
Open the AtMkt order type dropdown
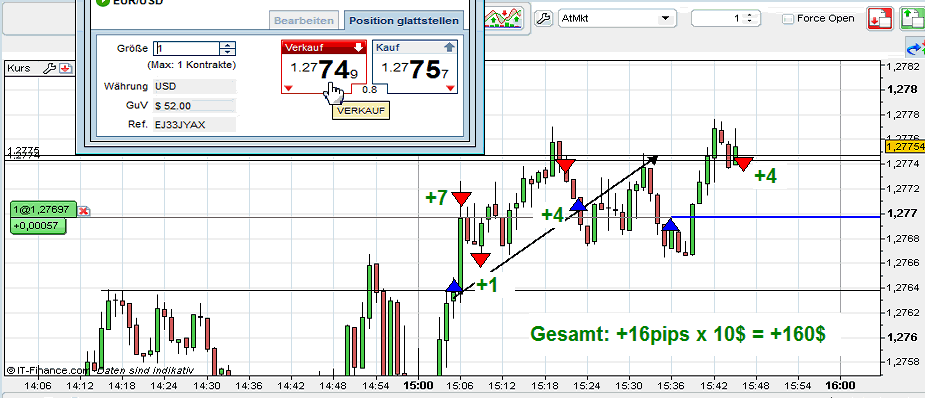(616, 18)
